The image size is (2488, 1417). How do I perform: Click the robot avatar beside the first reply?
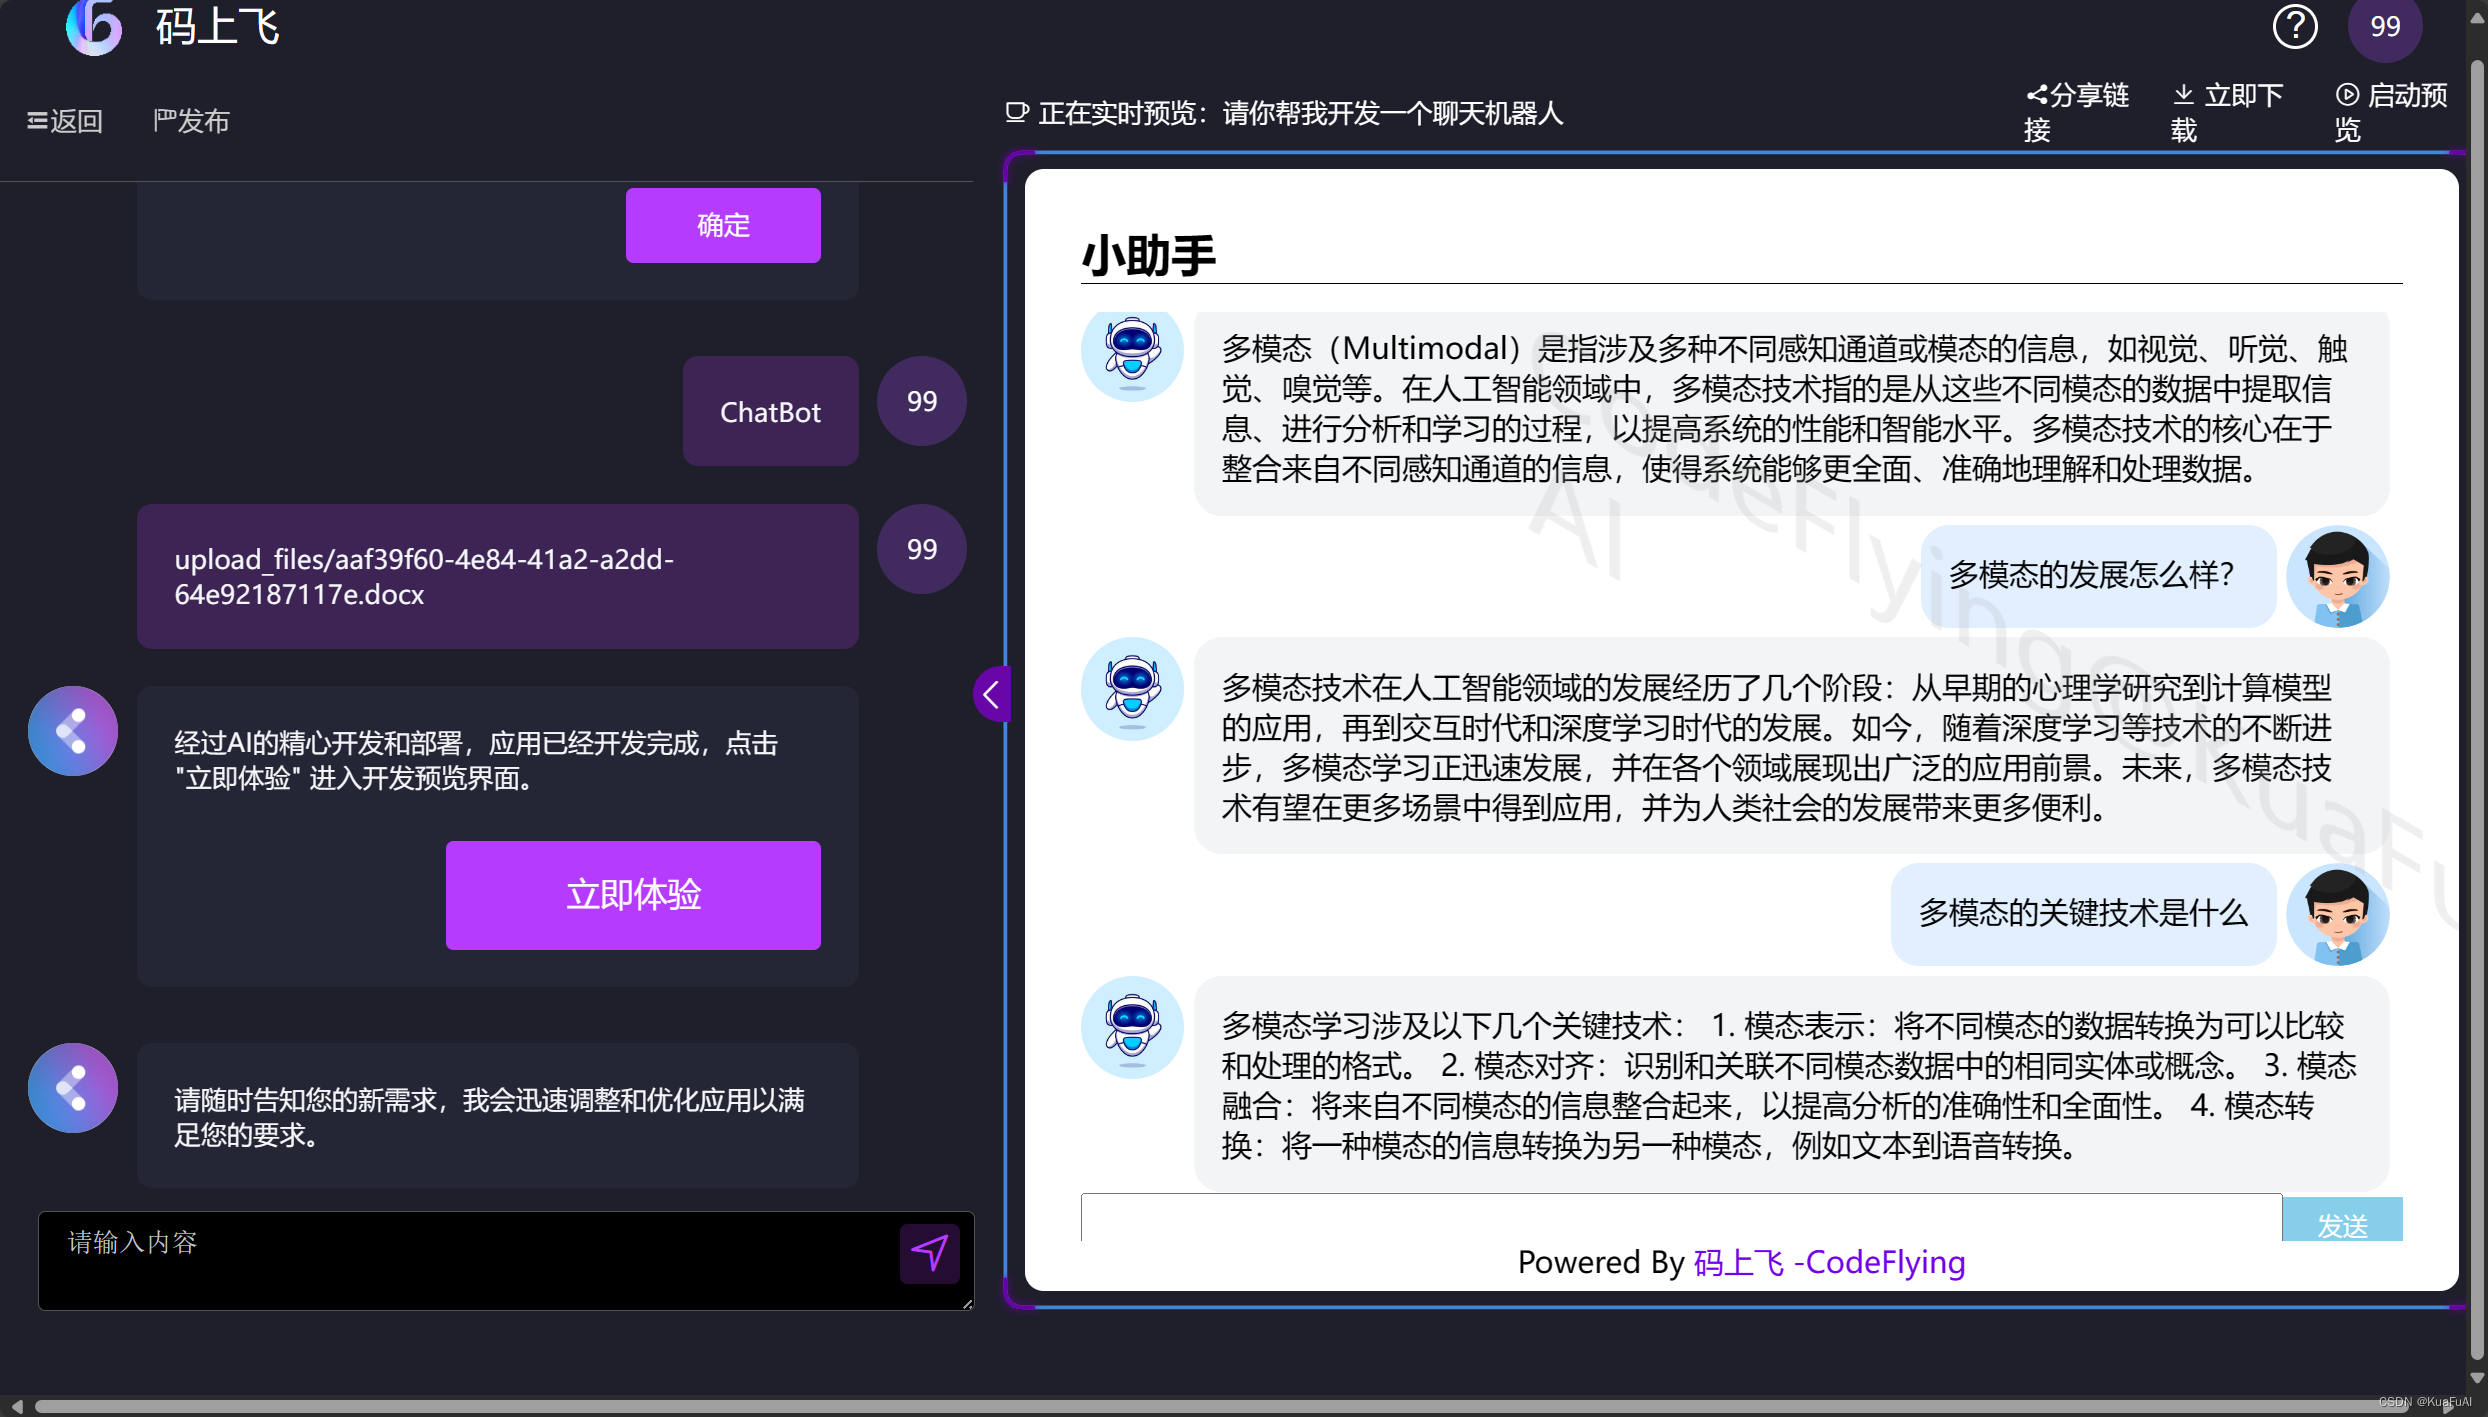tap(1132, 352)
